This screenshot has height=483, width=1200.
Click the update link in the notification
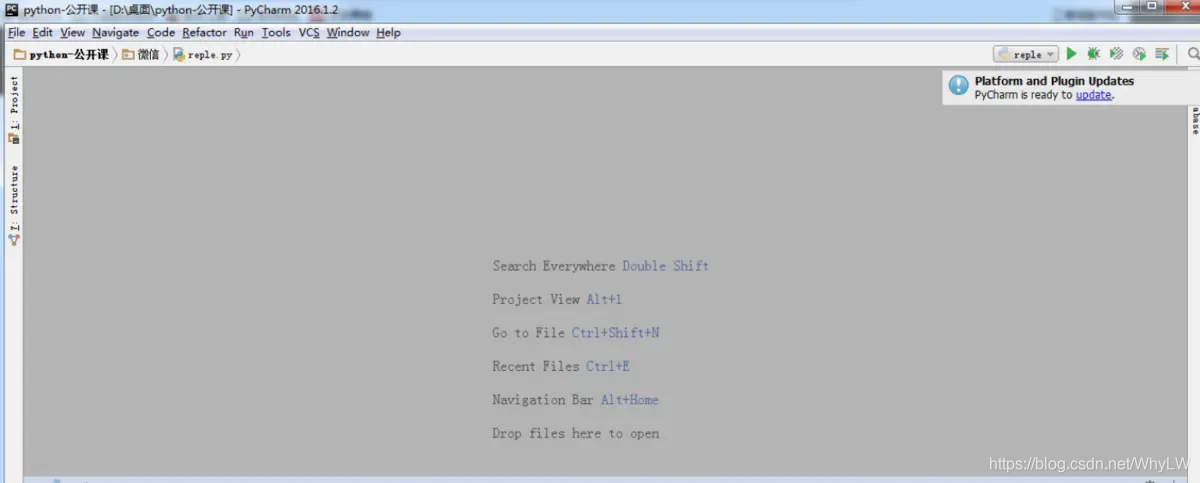coord(1093,95)
